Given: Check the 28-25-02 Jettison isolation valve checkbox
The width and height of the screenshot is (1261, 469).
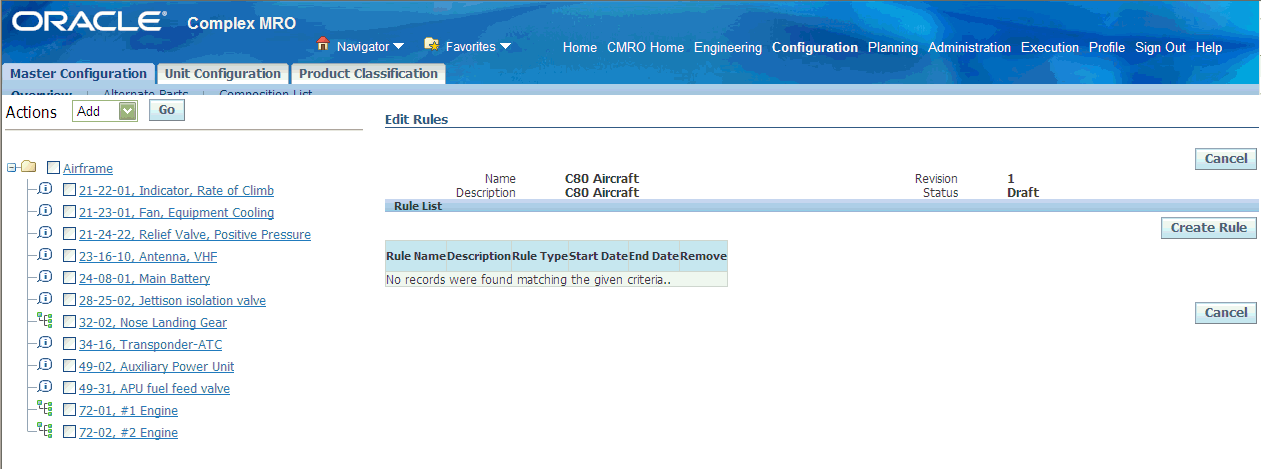Looking at the screenshot, I should pyautogui.click(x=70, y=300).
